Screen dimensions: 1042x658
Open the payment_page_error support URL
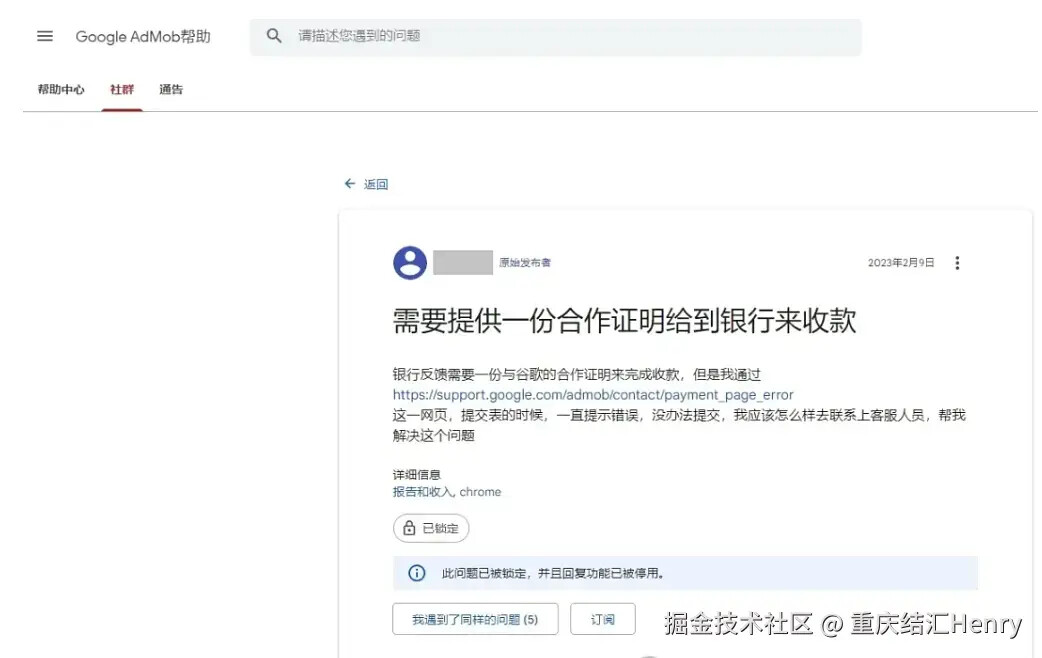click(593, 395)
